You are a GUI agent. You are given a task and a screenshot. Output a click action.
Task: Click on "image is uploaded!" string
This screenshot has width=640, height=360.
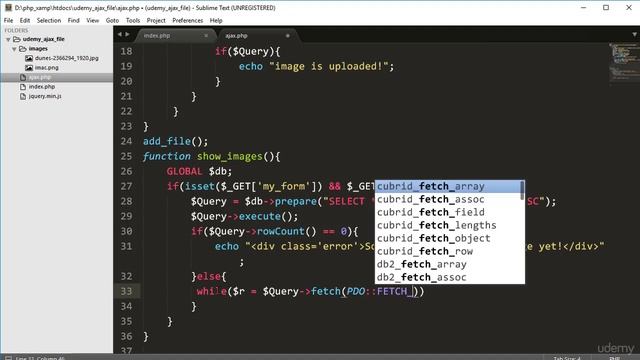(x=329, y=67)
